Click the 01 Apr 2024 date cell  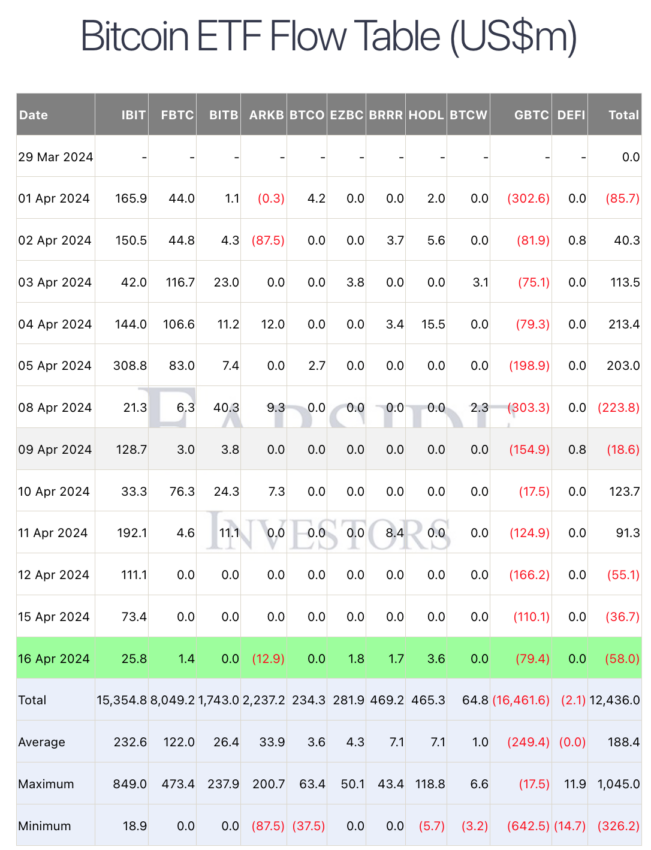point(54,198)
